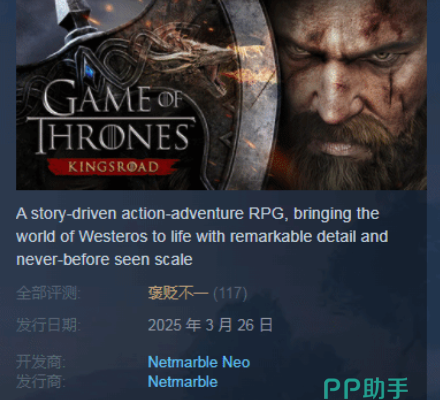Click the red KINGSROAD banner

[113, 166]
